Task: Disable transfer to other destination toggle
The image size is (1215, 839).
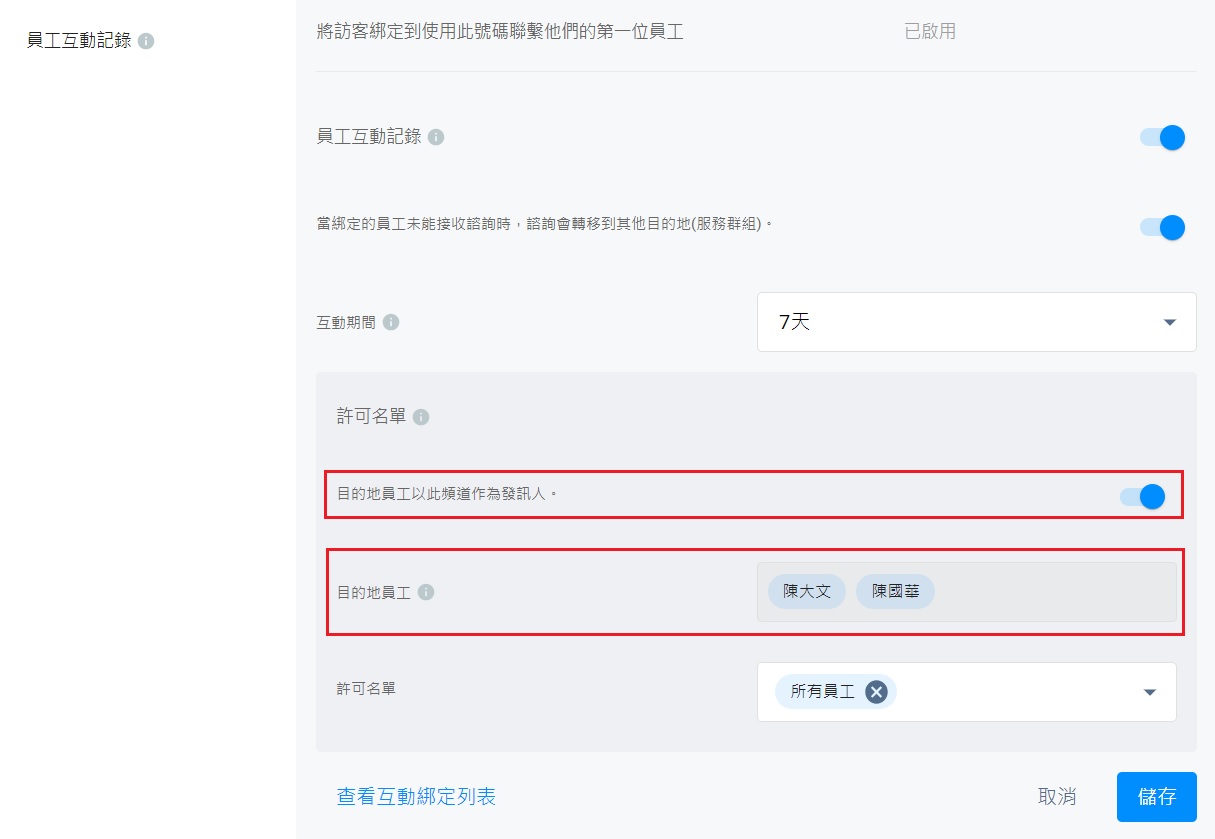Action: 1163,227
